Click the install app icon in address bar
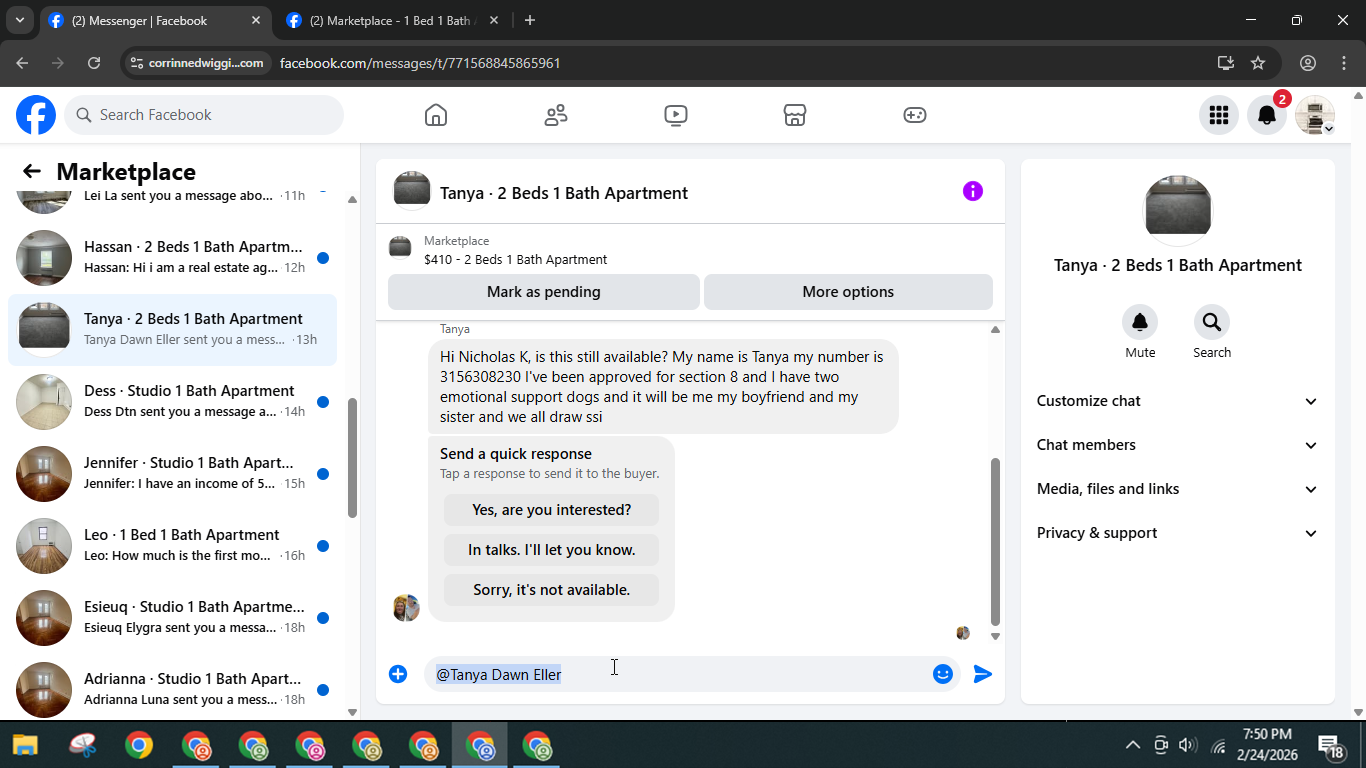The width and height of the screenshot is (1366, 768). [1226, 63]
